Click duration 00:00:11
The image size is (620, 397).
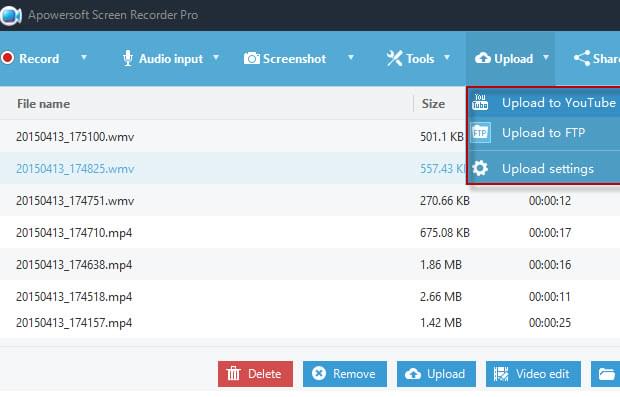(x=550, y=297)
